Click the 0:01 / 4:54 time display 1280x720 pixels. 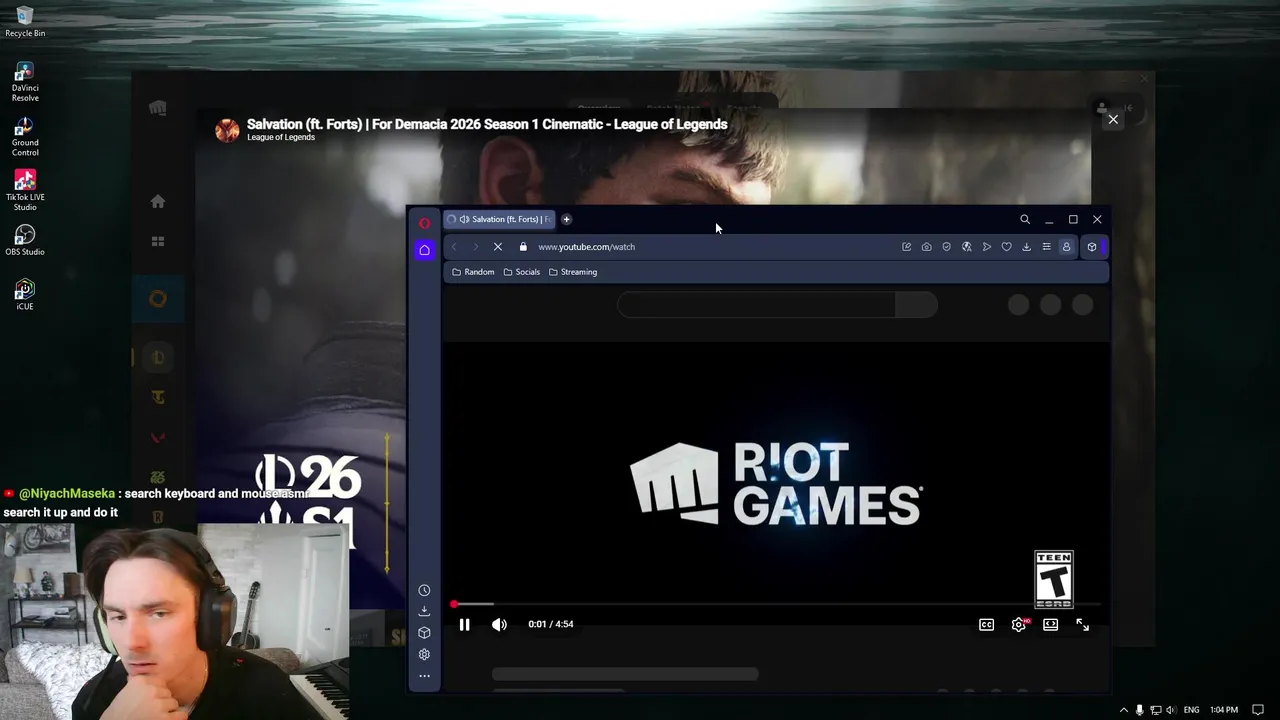551,624
